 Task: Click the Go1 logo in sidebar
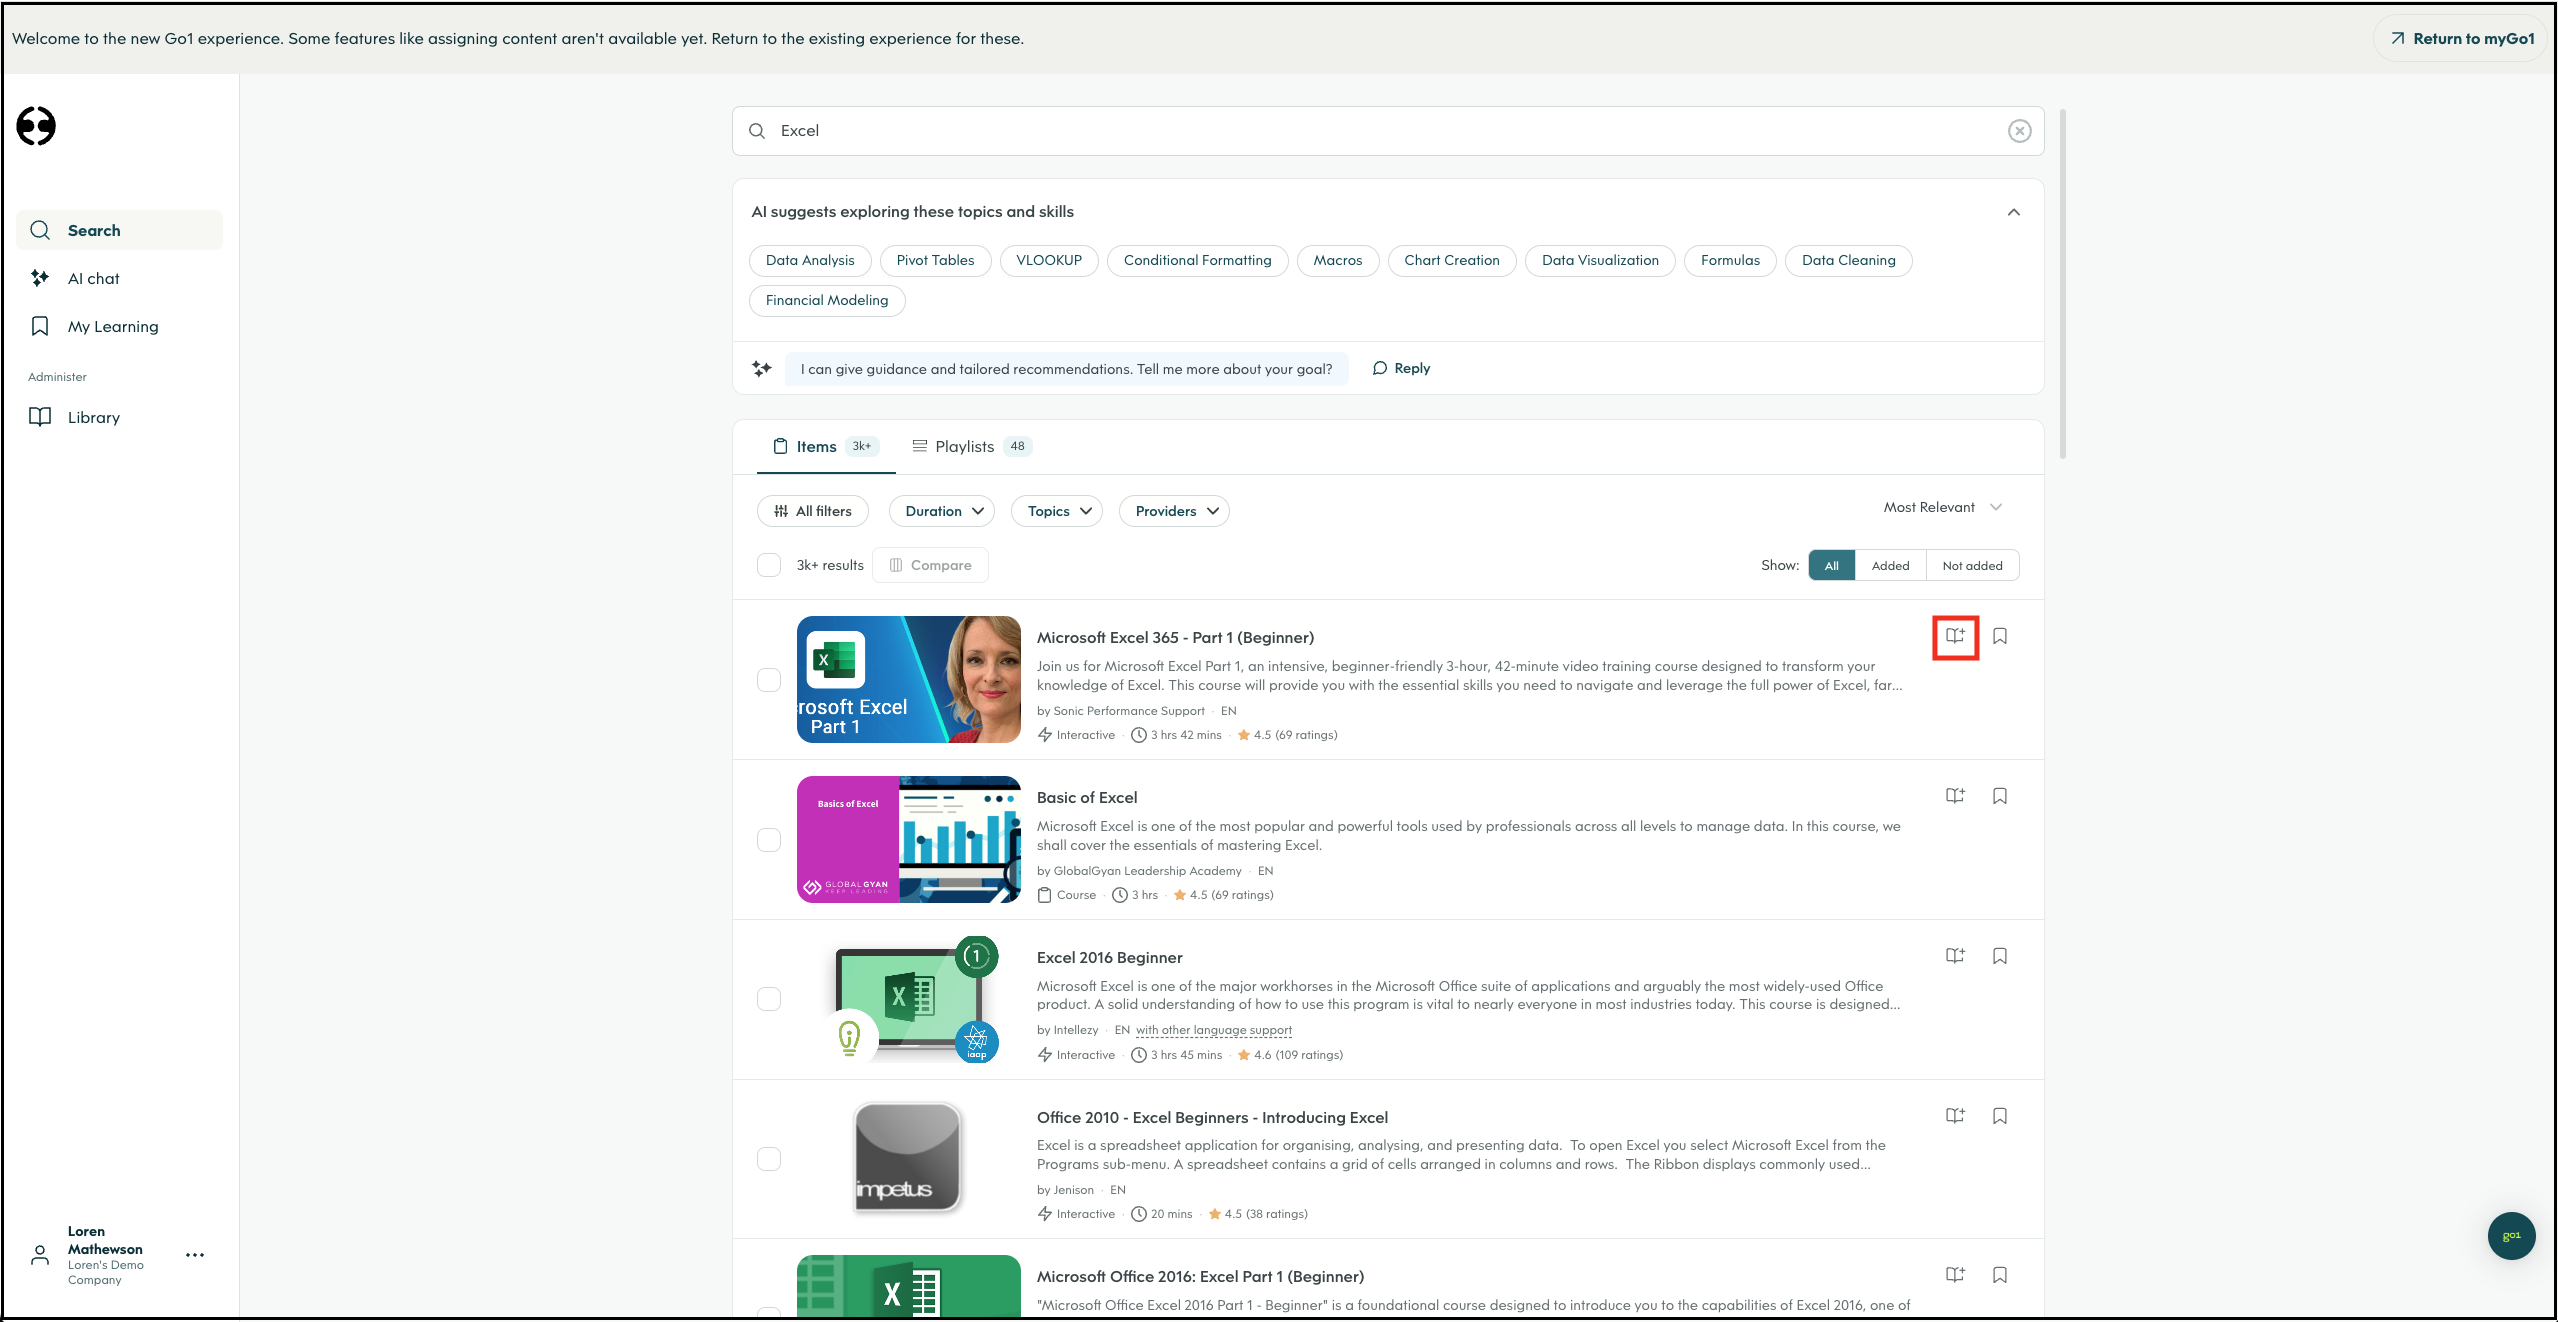(x=36, y=126)
